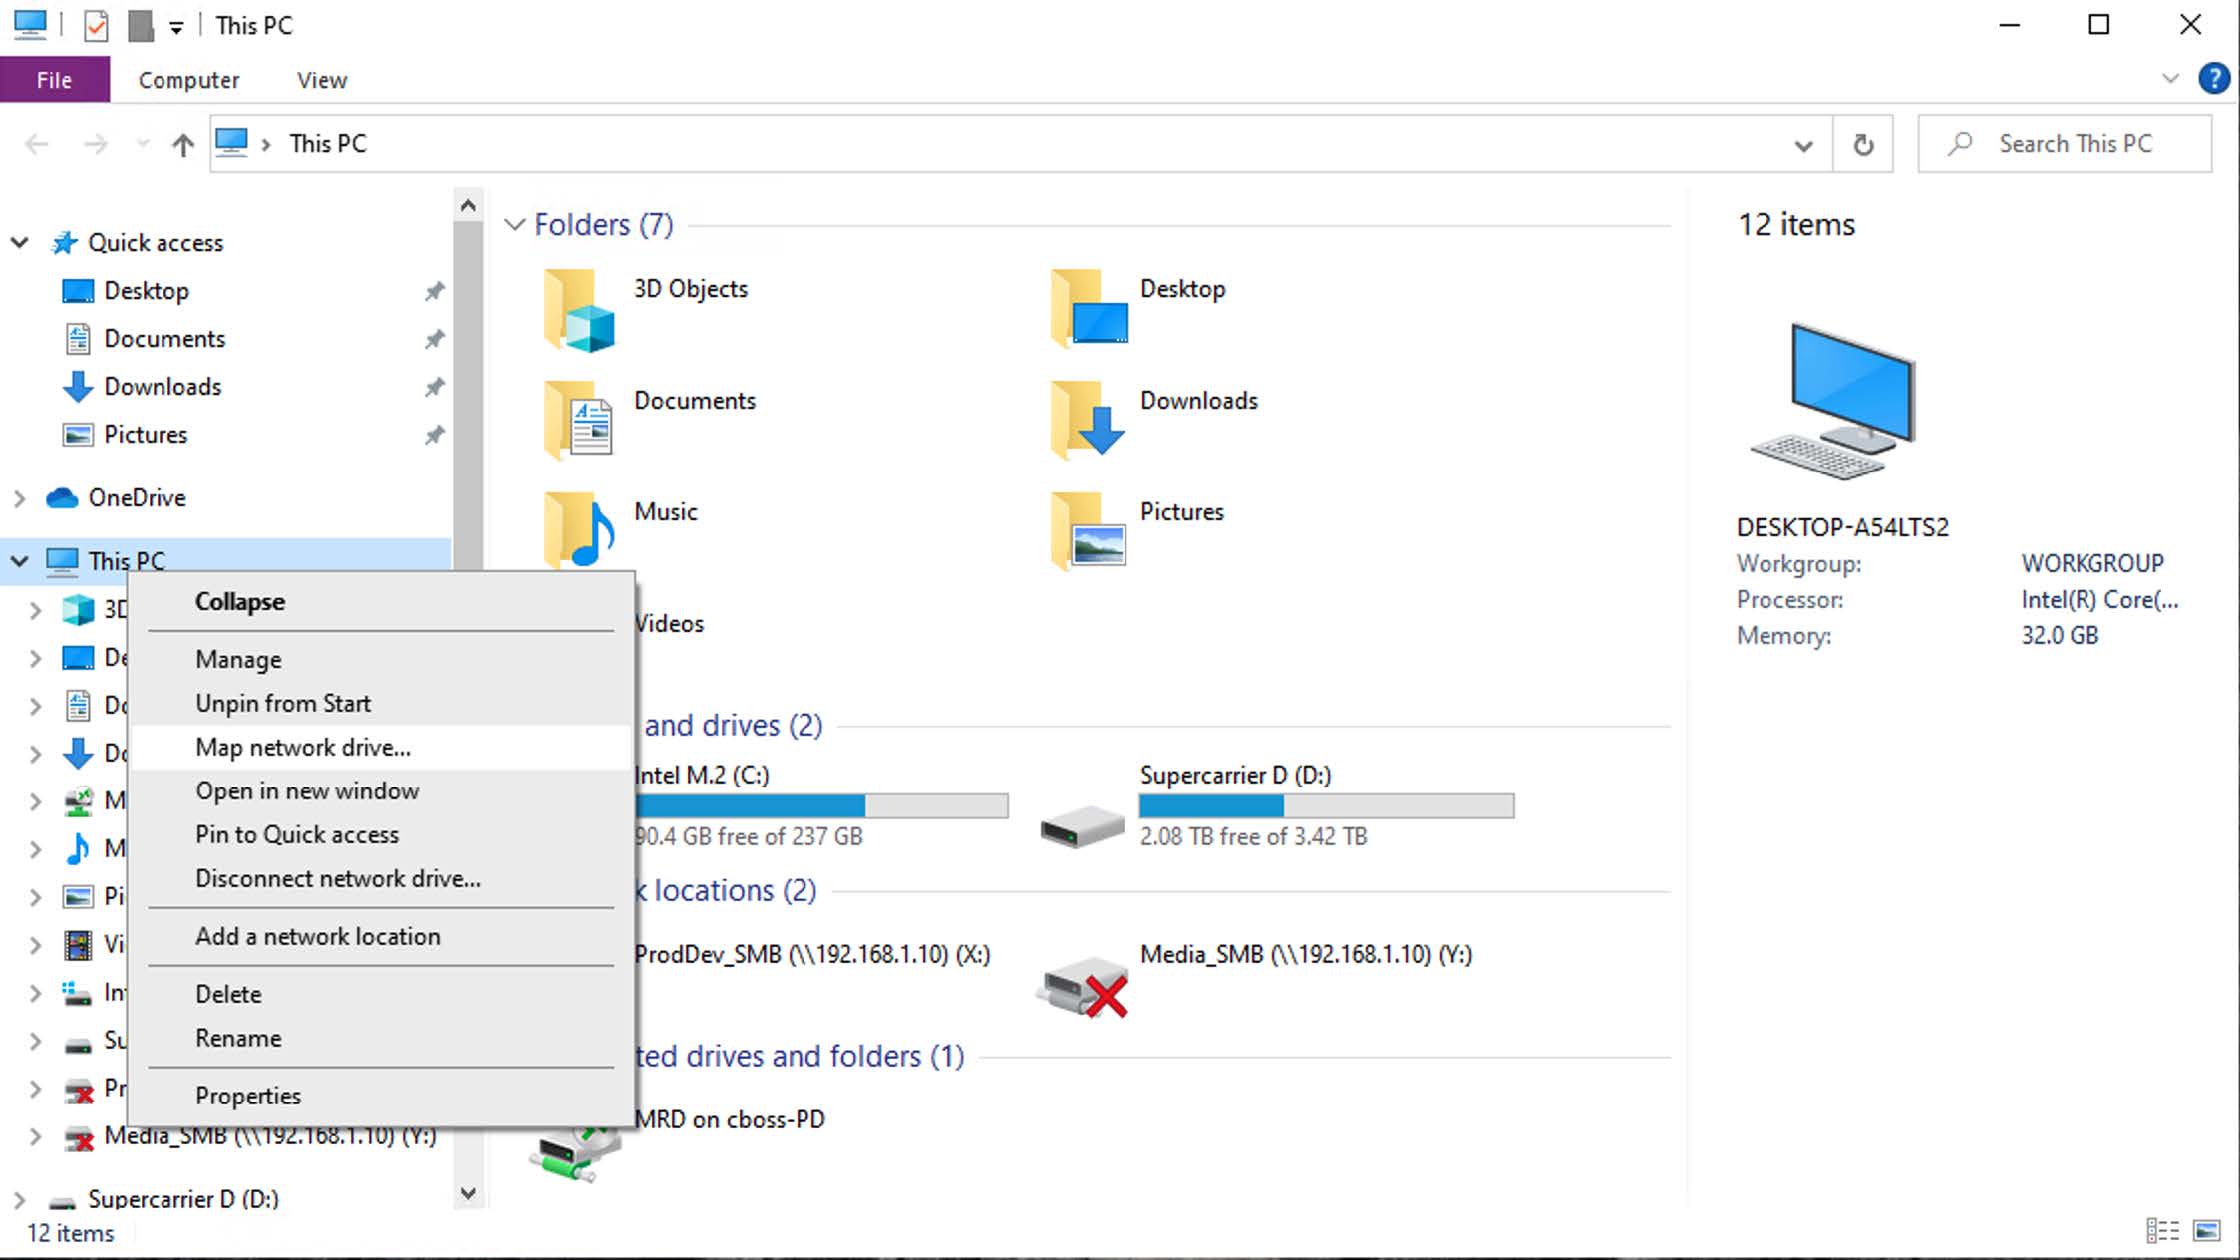Screen dimensions: 2240x1260
Task: Collapse the Folders (7) group chevron
Action: pos(515,225)
